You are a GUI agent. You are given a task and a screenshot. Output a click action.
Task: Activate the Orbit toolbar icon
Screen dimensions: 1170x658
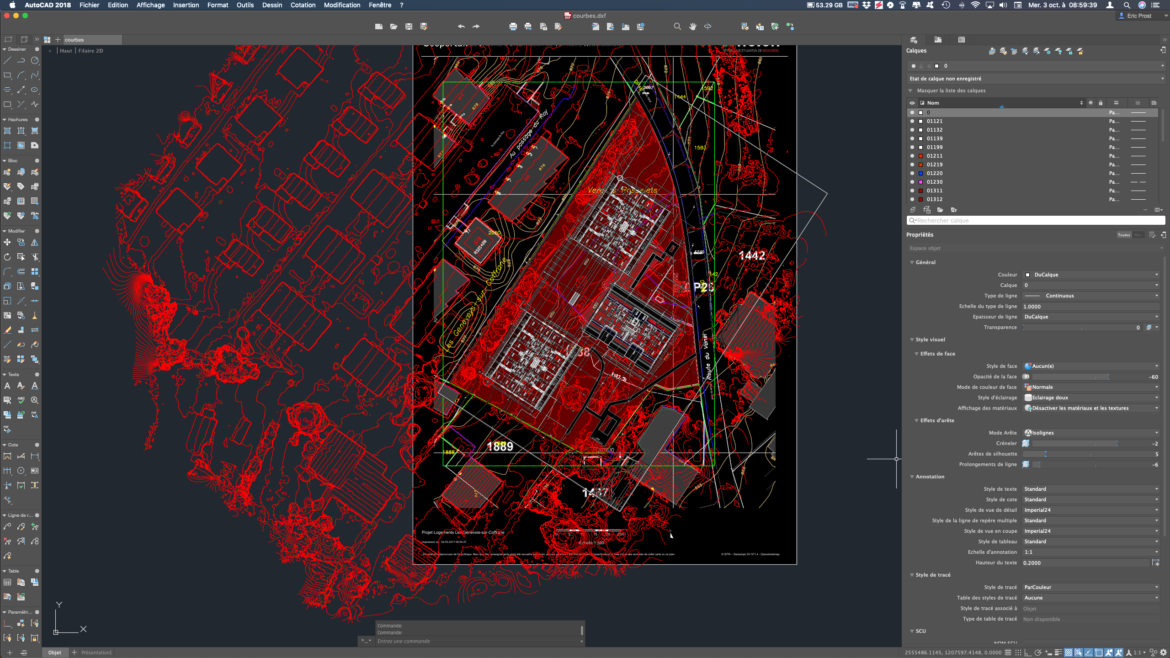click(707, 26)
